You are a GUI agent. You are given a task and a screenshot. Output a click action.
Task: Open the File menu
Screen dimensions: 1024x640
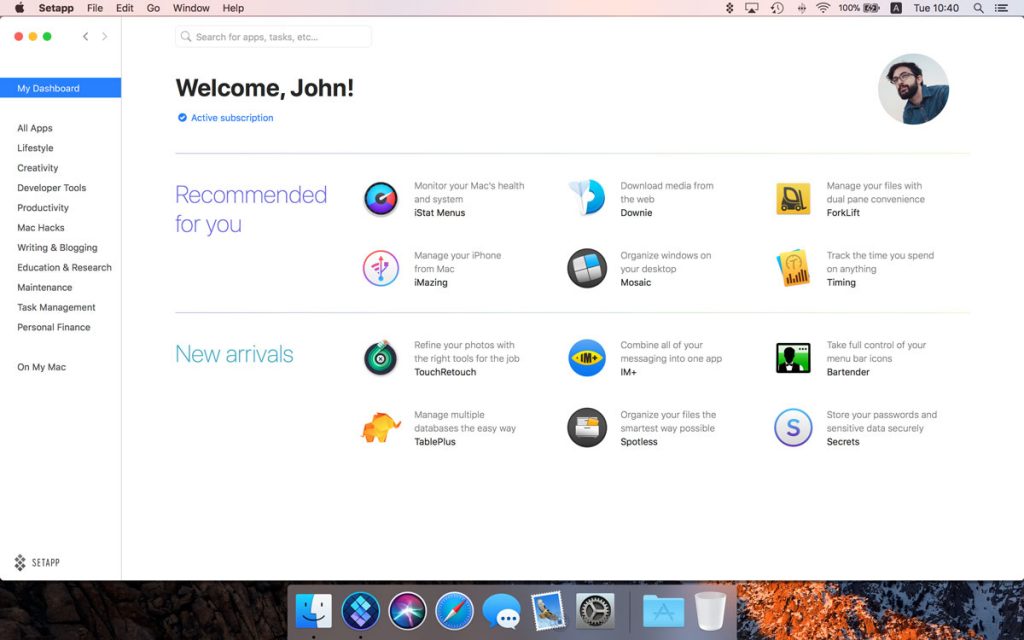pyautogui.click(x=95, y=8)
